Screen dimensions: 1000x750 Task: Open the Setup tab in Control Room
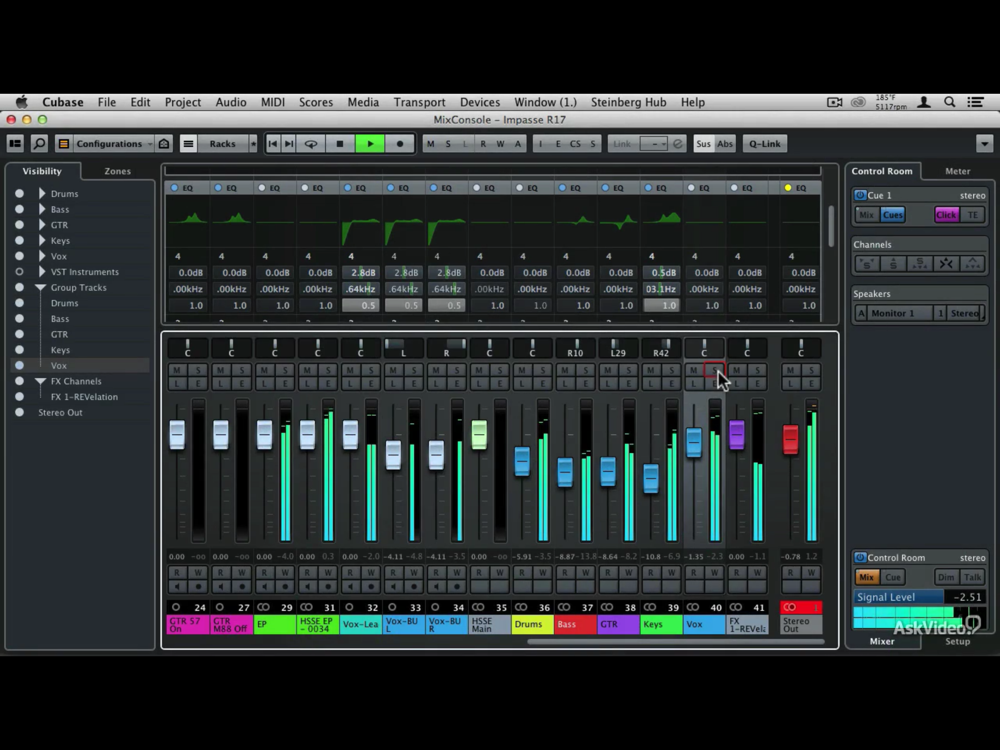(x=957, y=642)
